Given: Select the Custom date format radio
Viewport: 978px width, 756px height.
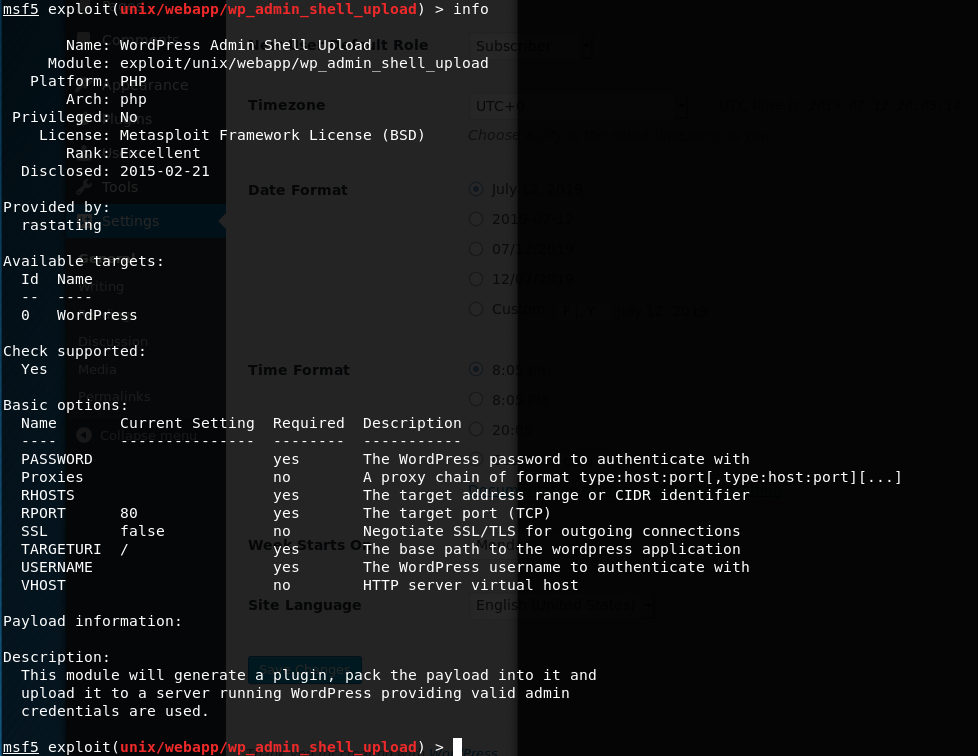Looking at the screenshot, I should click(x=476, y=309).
